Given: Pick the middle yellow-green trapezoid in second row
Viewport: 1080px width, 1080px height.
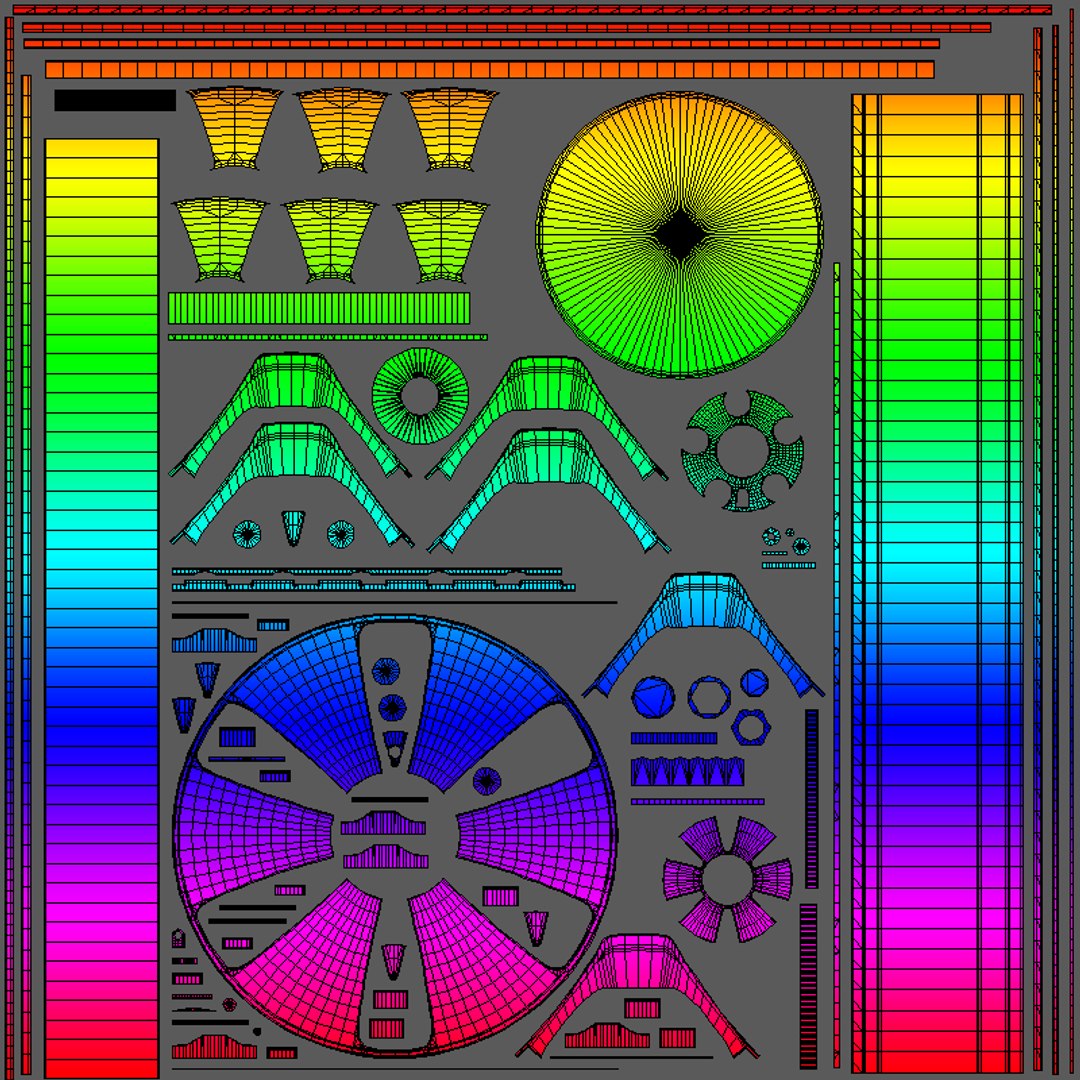Looking at the screenshot, I should coord(330,240).
